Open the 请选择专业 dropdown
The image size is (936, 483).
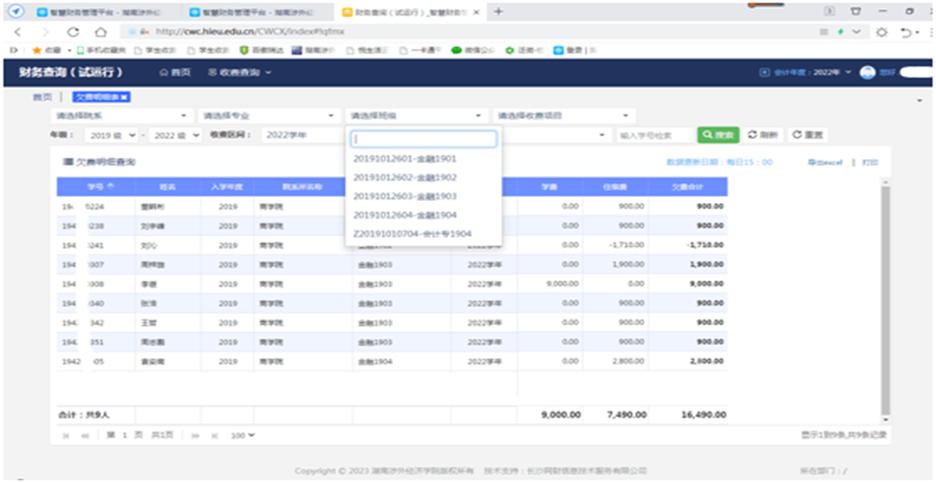(268, 115)
